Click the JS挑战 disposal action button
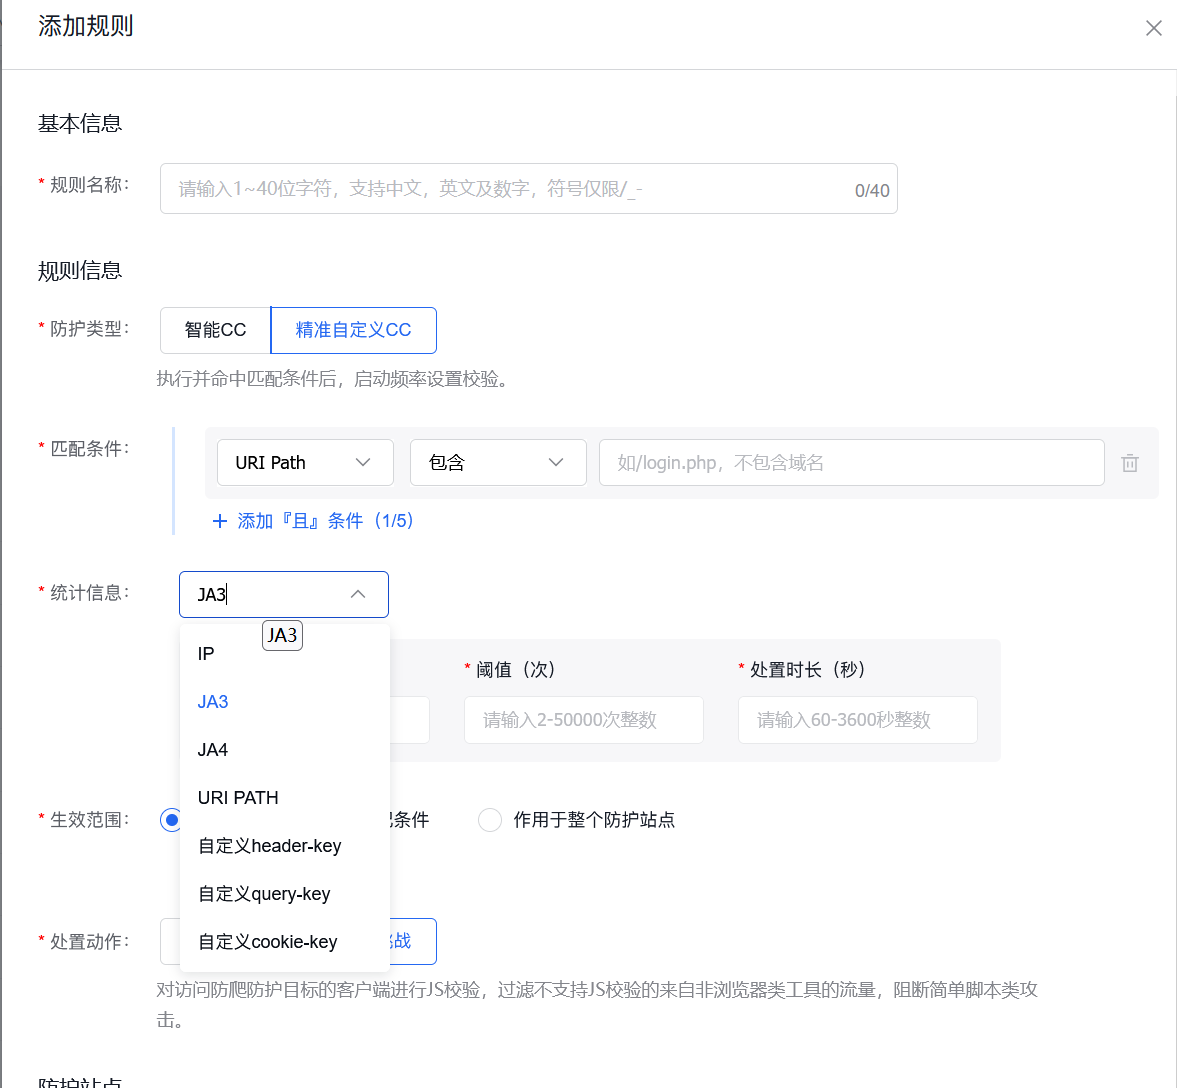Viewport: 1177px width, 1088px height. [412, 941]
